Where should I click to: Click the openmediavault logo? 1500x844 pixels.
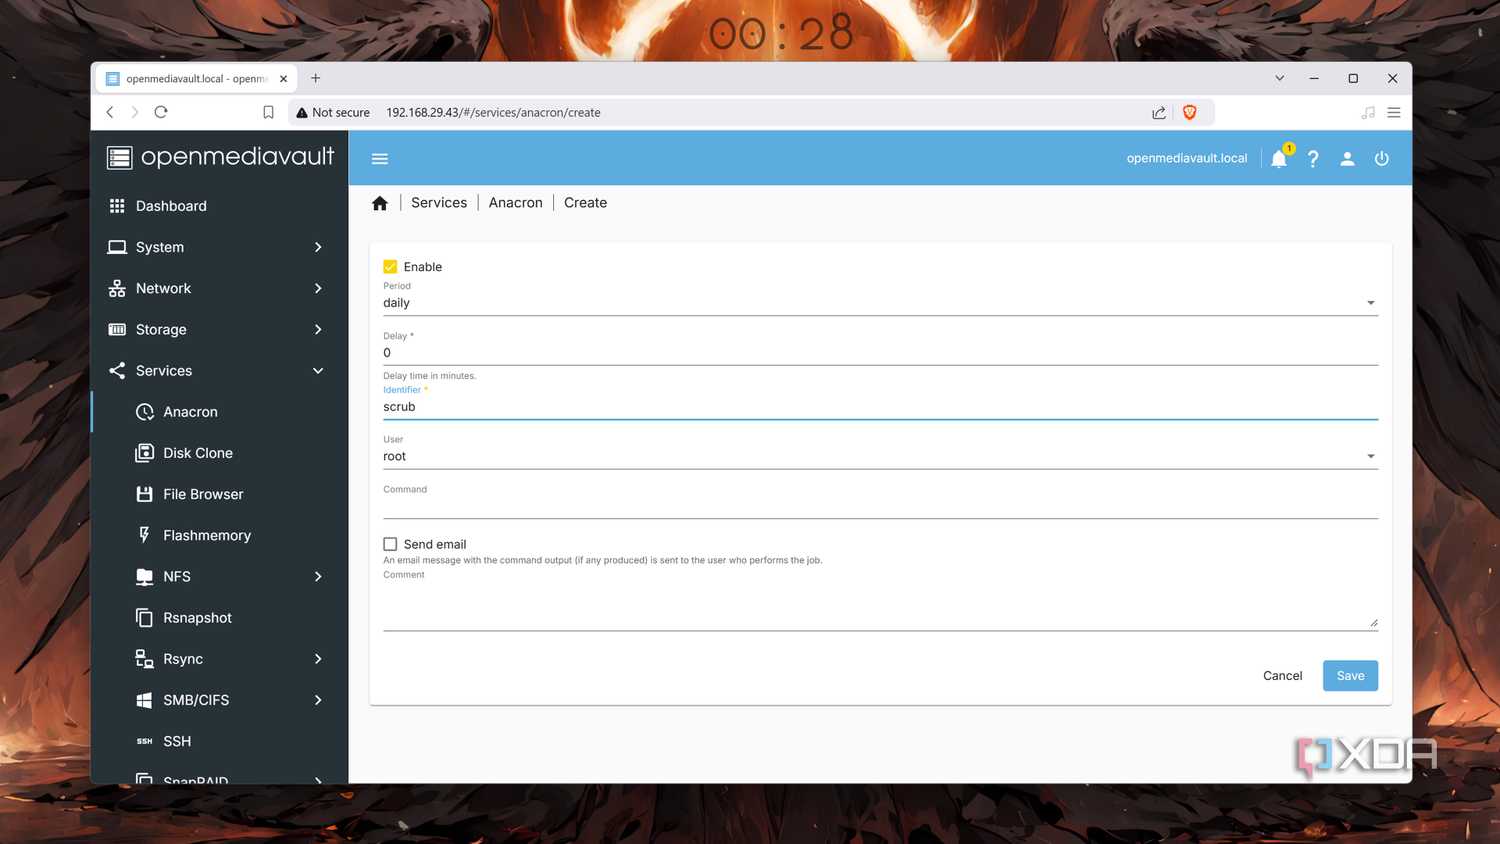220,157
